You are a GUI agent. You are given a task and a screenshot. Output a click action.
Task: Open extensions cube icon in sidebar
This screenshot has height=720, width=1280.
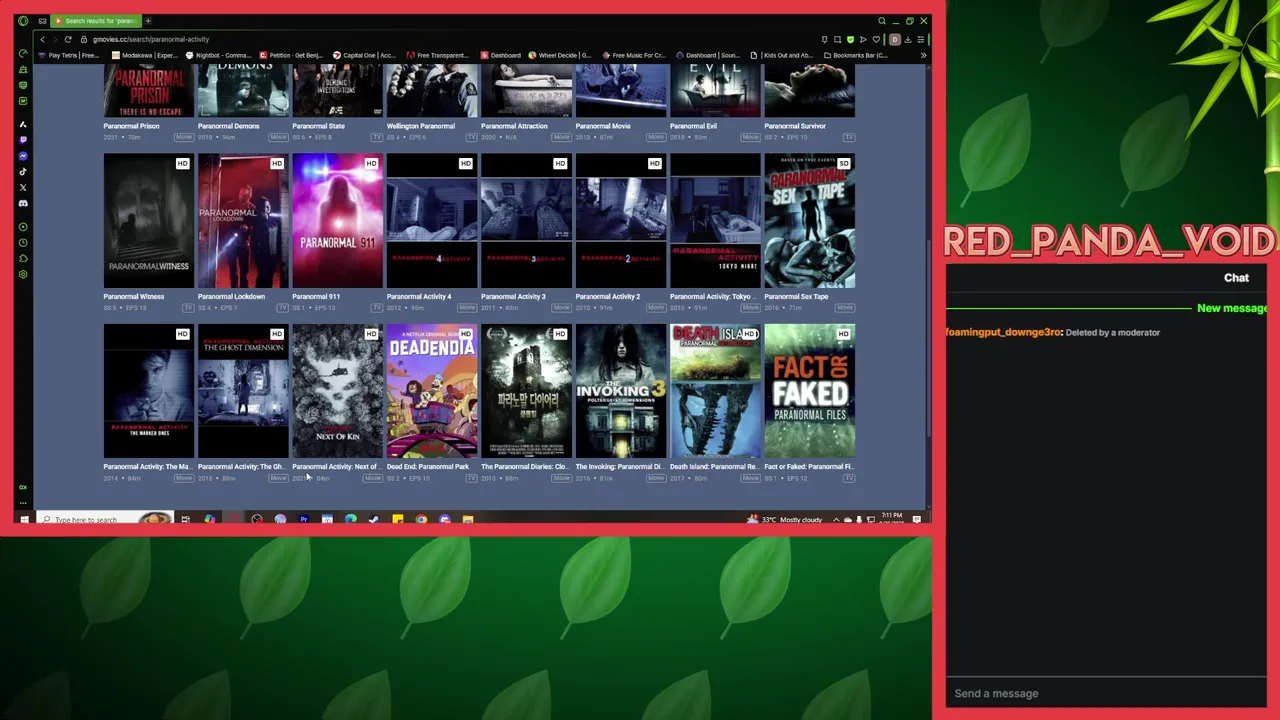pos(23,258)
